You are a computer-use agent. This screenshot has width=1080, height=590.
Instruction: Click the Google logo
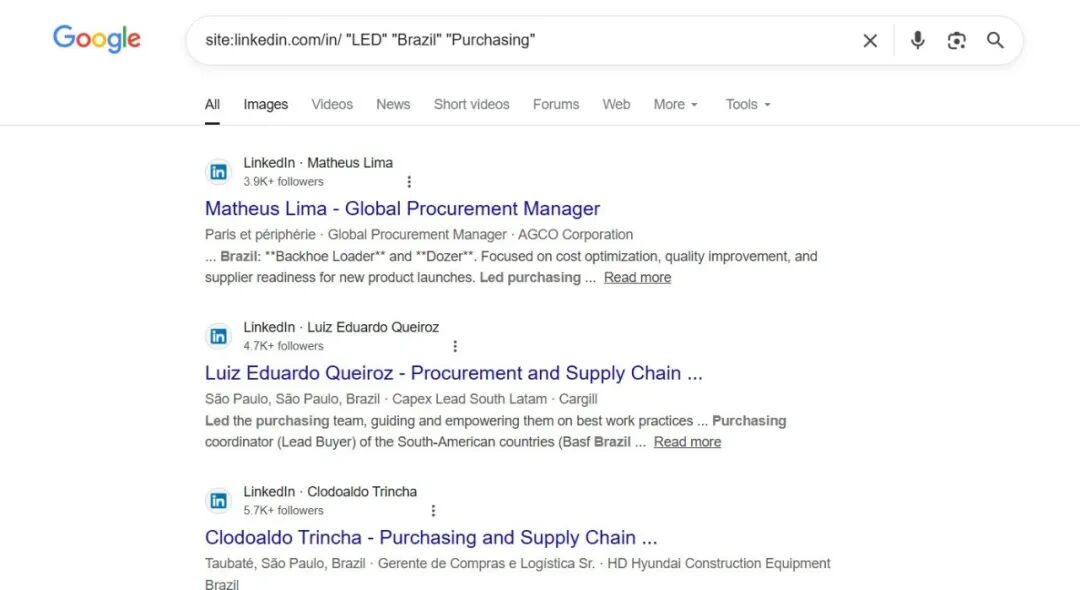pyautogui.click(x=97, y=39)
